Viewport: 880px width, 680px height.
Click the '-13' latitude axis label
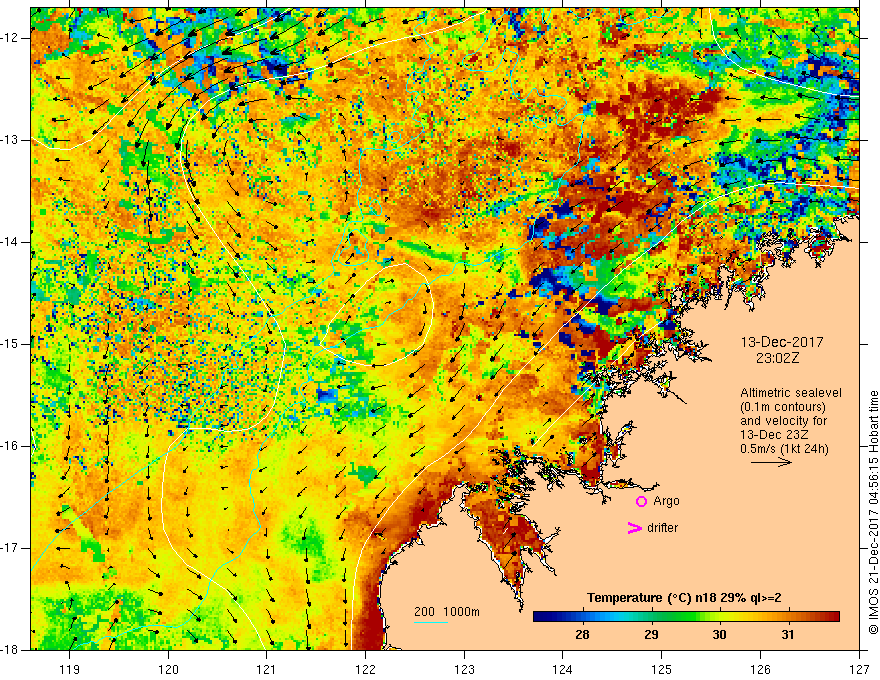10,140
